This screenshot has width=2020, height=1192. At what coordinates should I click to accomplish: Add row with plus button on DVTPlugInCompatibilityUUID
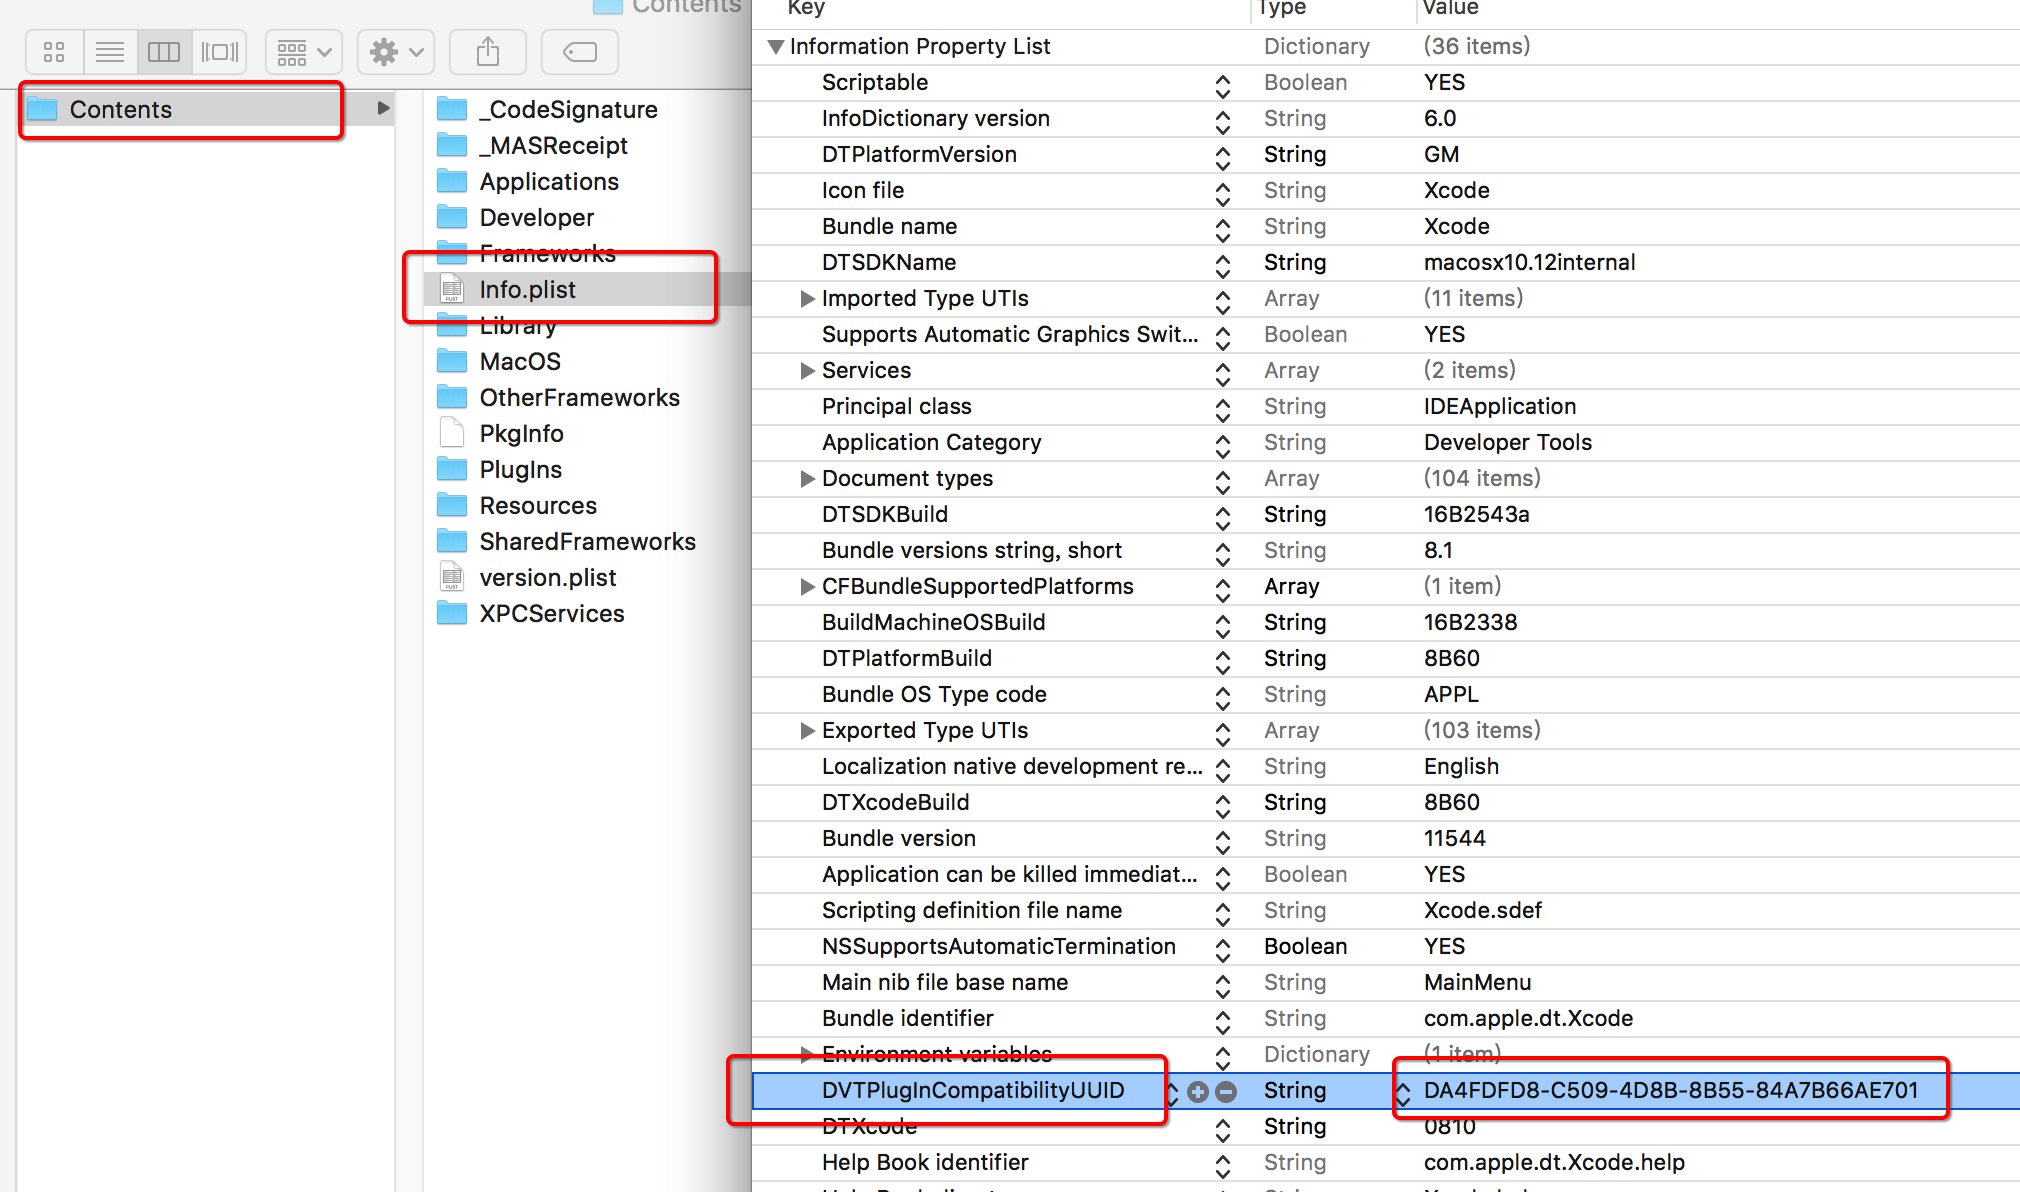[1198, 1092]
